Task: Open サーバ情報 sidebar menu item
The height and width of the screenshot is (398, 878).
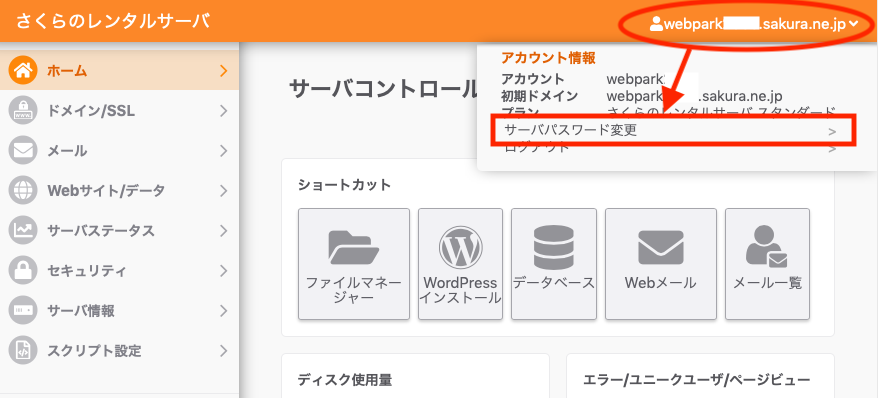Action: coord(119,311)
